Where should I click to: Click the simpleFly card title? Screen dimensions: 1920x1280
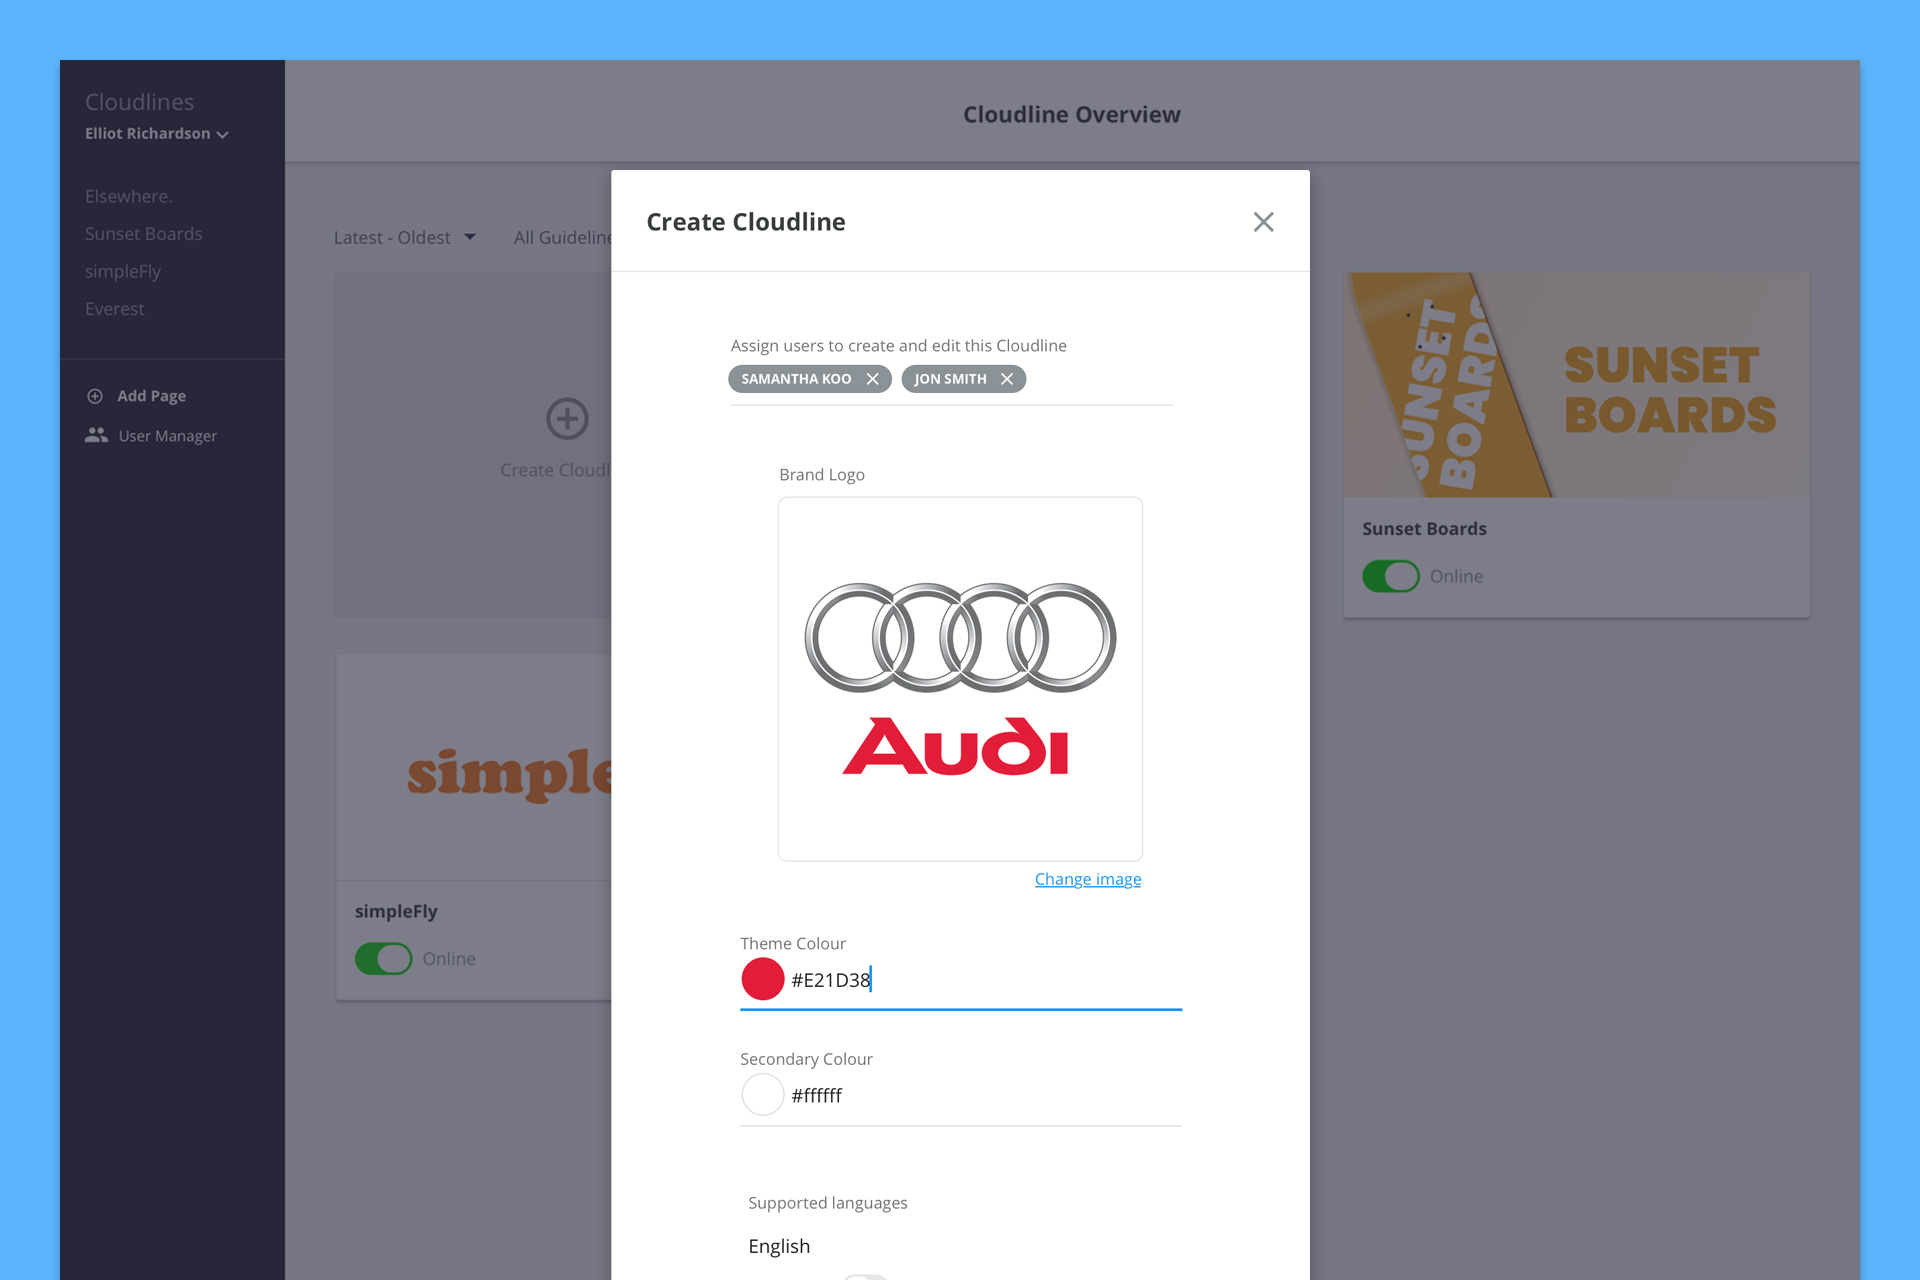(x=396, y=912)
